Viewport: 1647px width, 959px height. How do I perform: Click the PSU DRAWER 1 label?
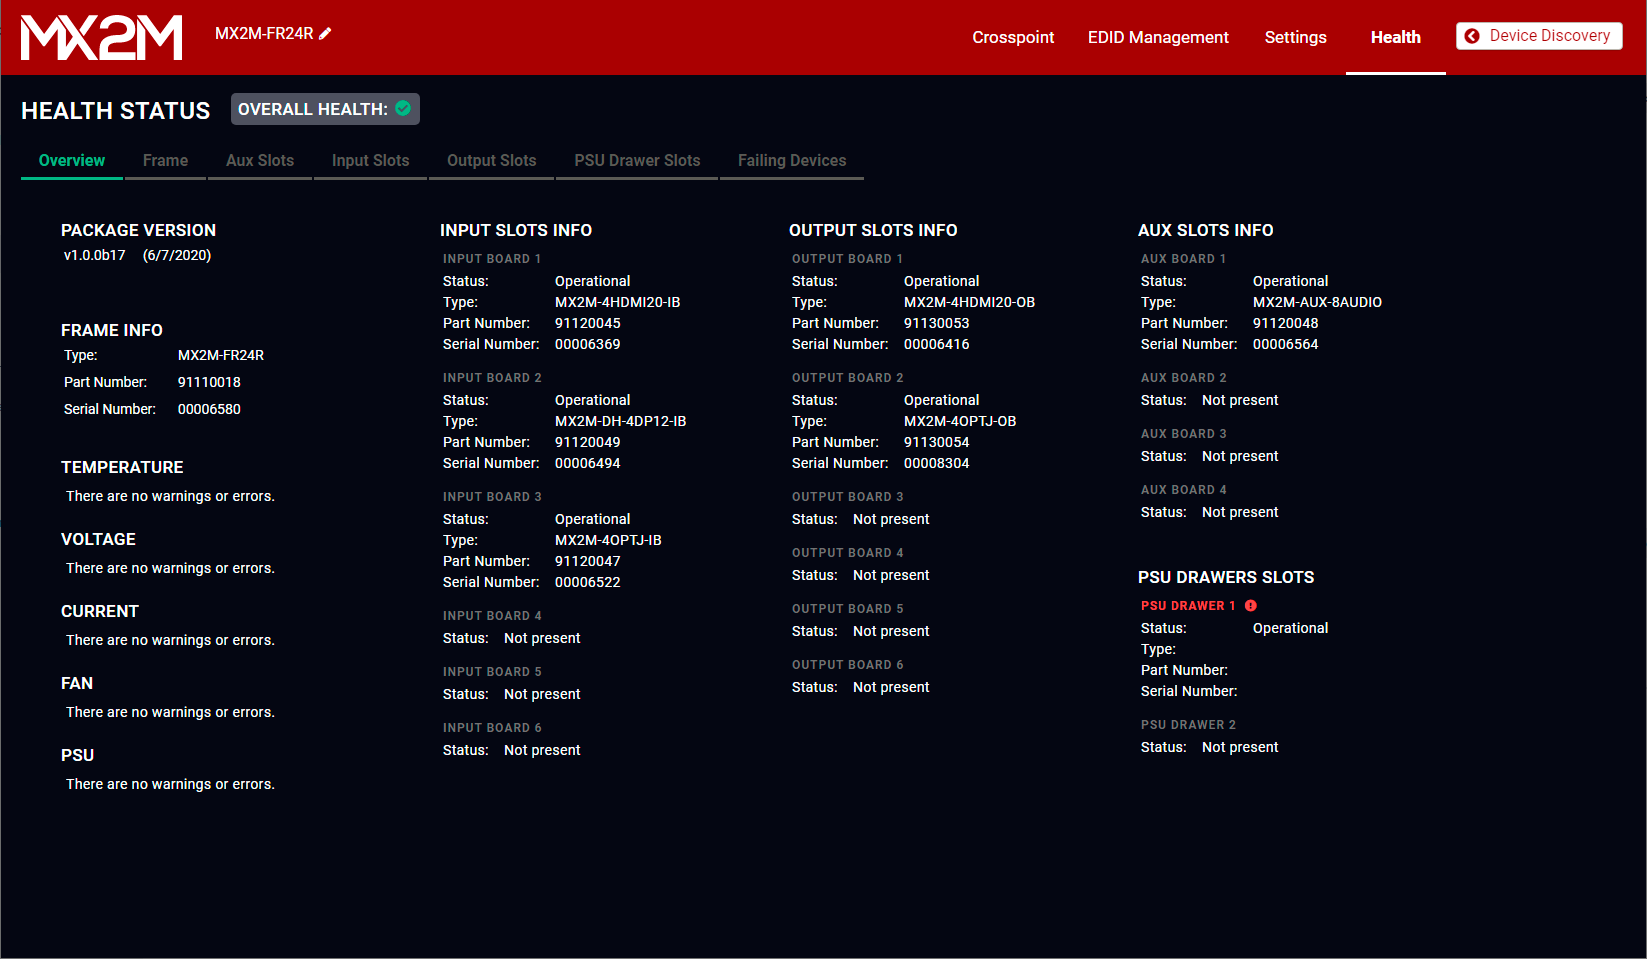(1188, 606)
